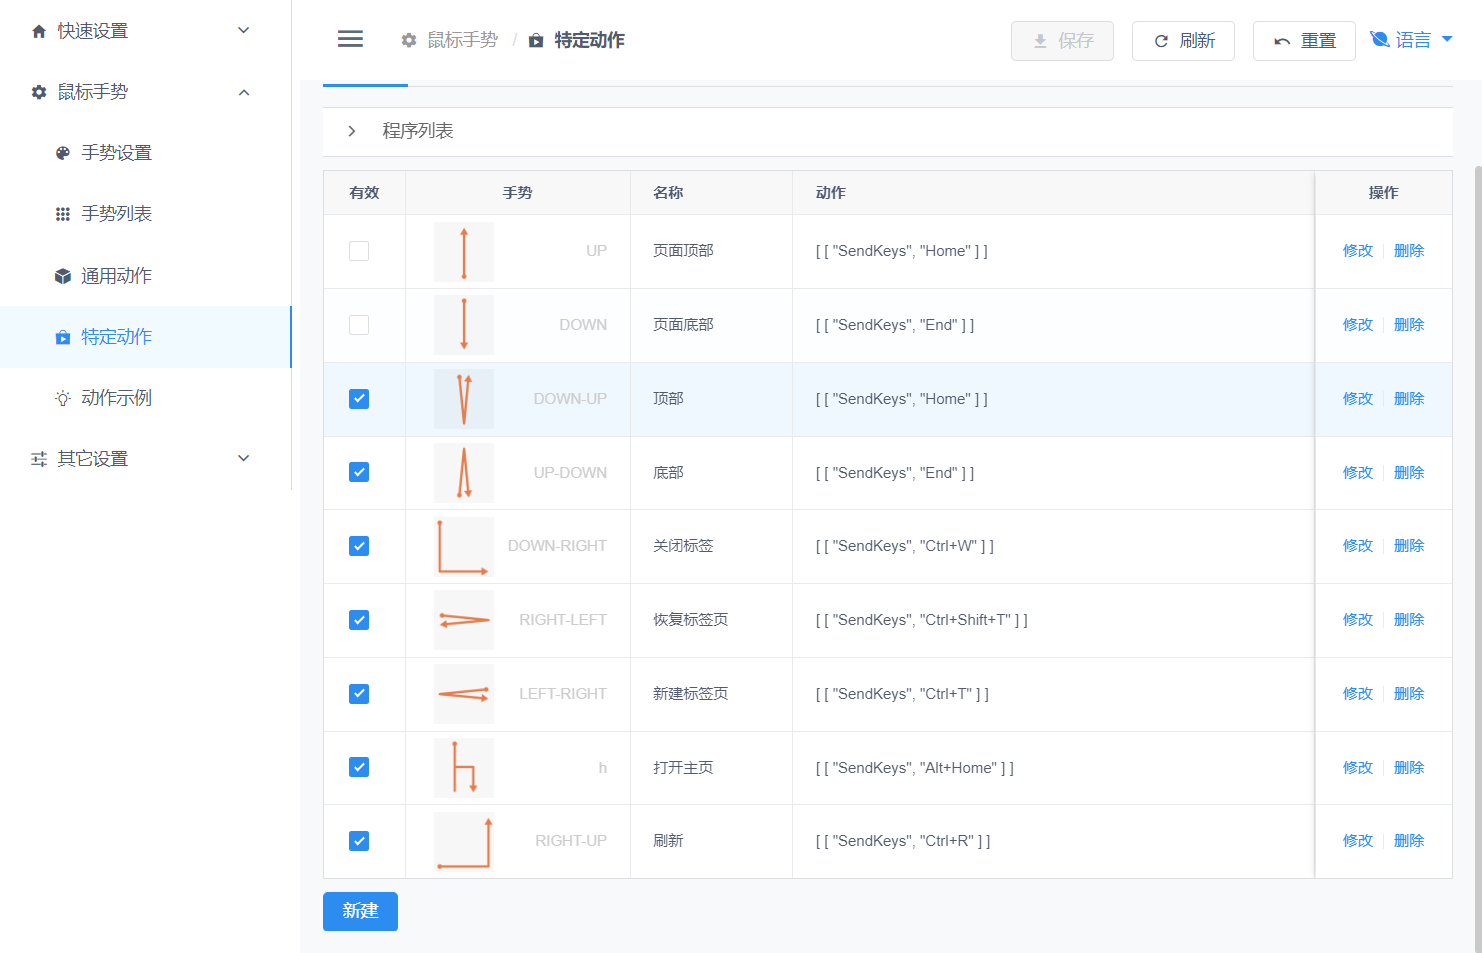Image resolution: width=1482 pixels, height=953 pixels.
Task: Expand the 程序列表 panel
Action: [887, 131]
